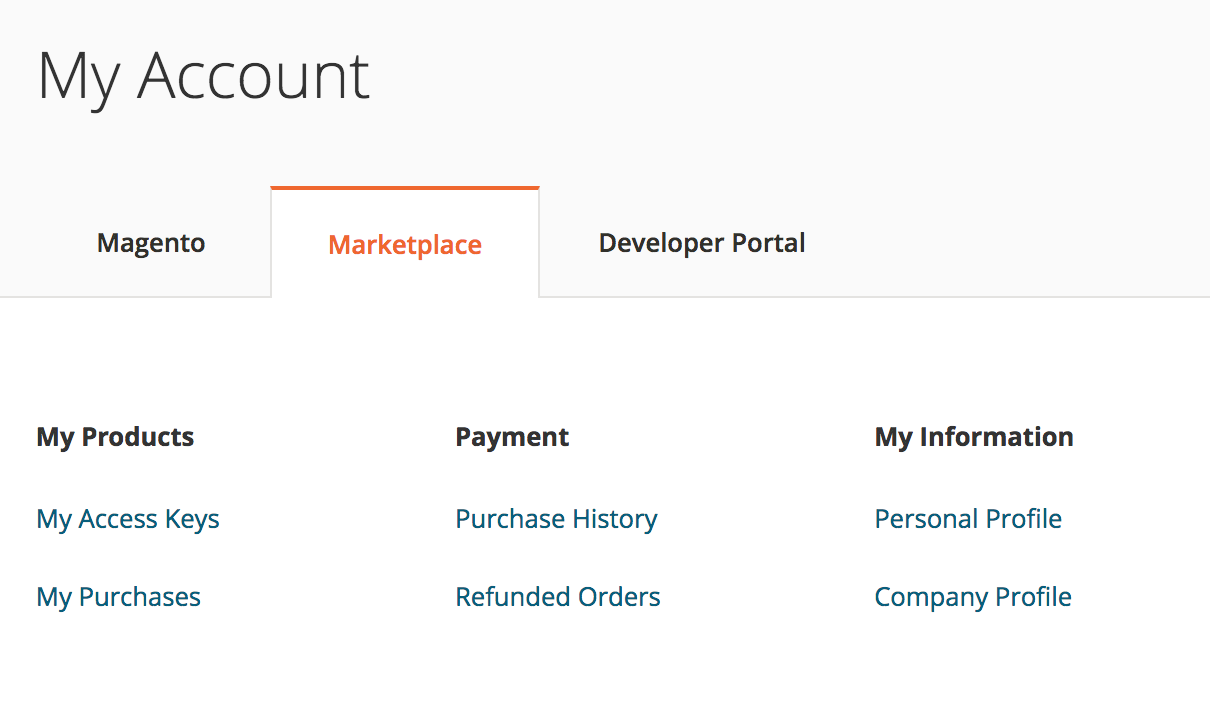
Task: Open your Personal Profile
Action: point(967,518)
